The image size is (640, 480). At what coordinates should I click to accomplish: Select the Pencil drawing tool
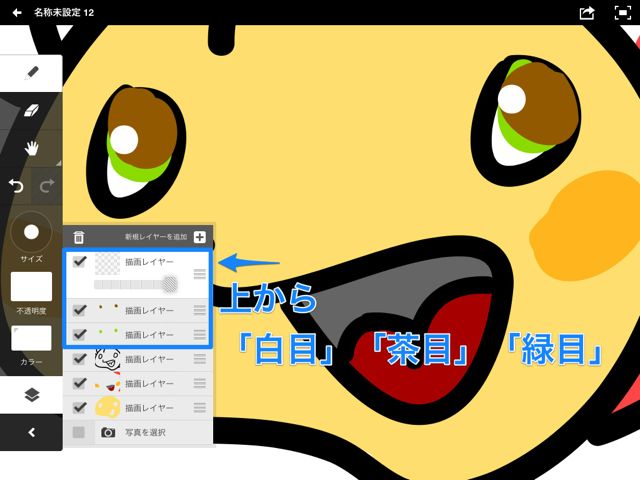point(31,73)
